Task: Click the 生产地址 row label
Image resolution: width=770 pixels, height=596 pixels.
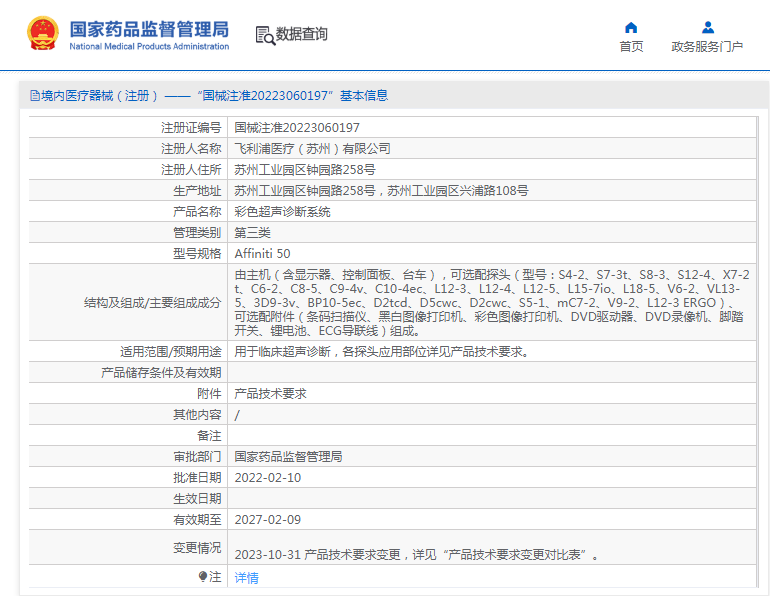Action: pos(197,190)
